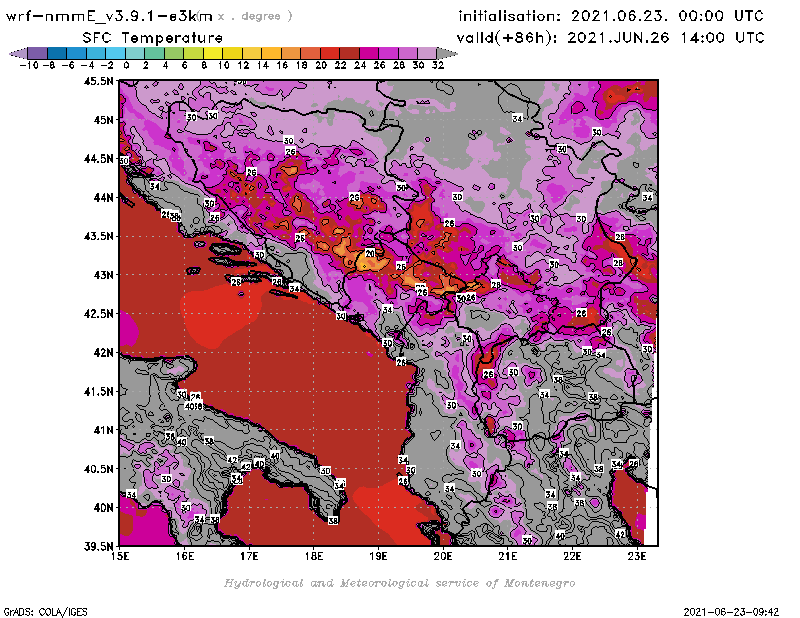Viewport: 800px width, 618px height.
Task: Click the 23E longitude label
Action: (x=637, y=556)
